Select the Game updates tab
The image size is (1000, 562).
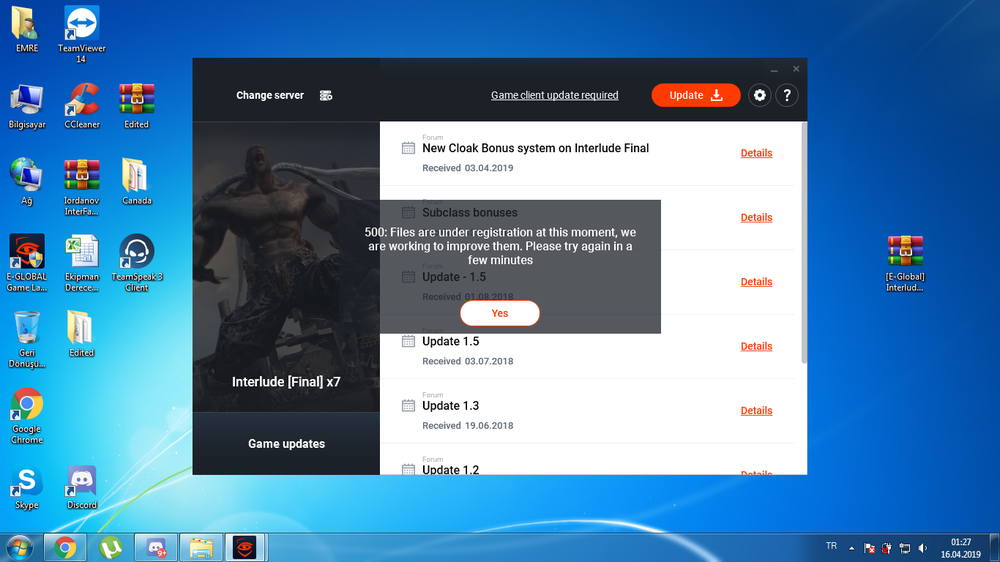point(286,443)
